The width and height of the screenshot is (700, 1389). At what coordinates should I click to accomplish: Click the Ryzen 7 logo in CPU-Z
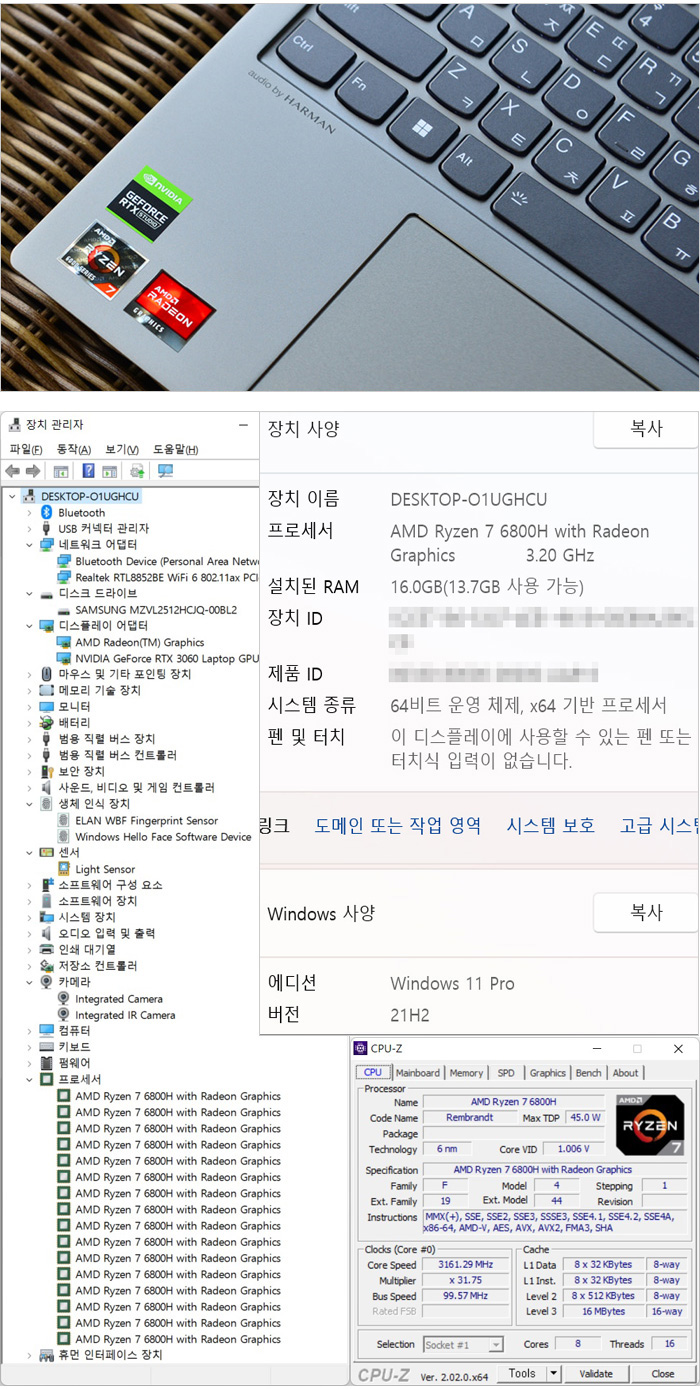[x=650, y=1125]
